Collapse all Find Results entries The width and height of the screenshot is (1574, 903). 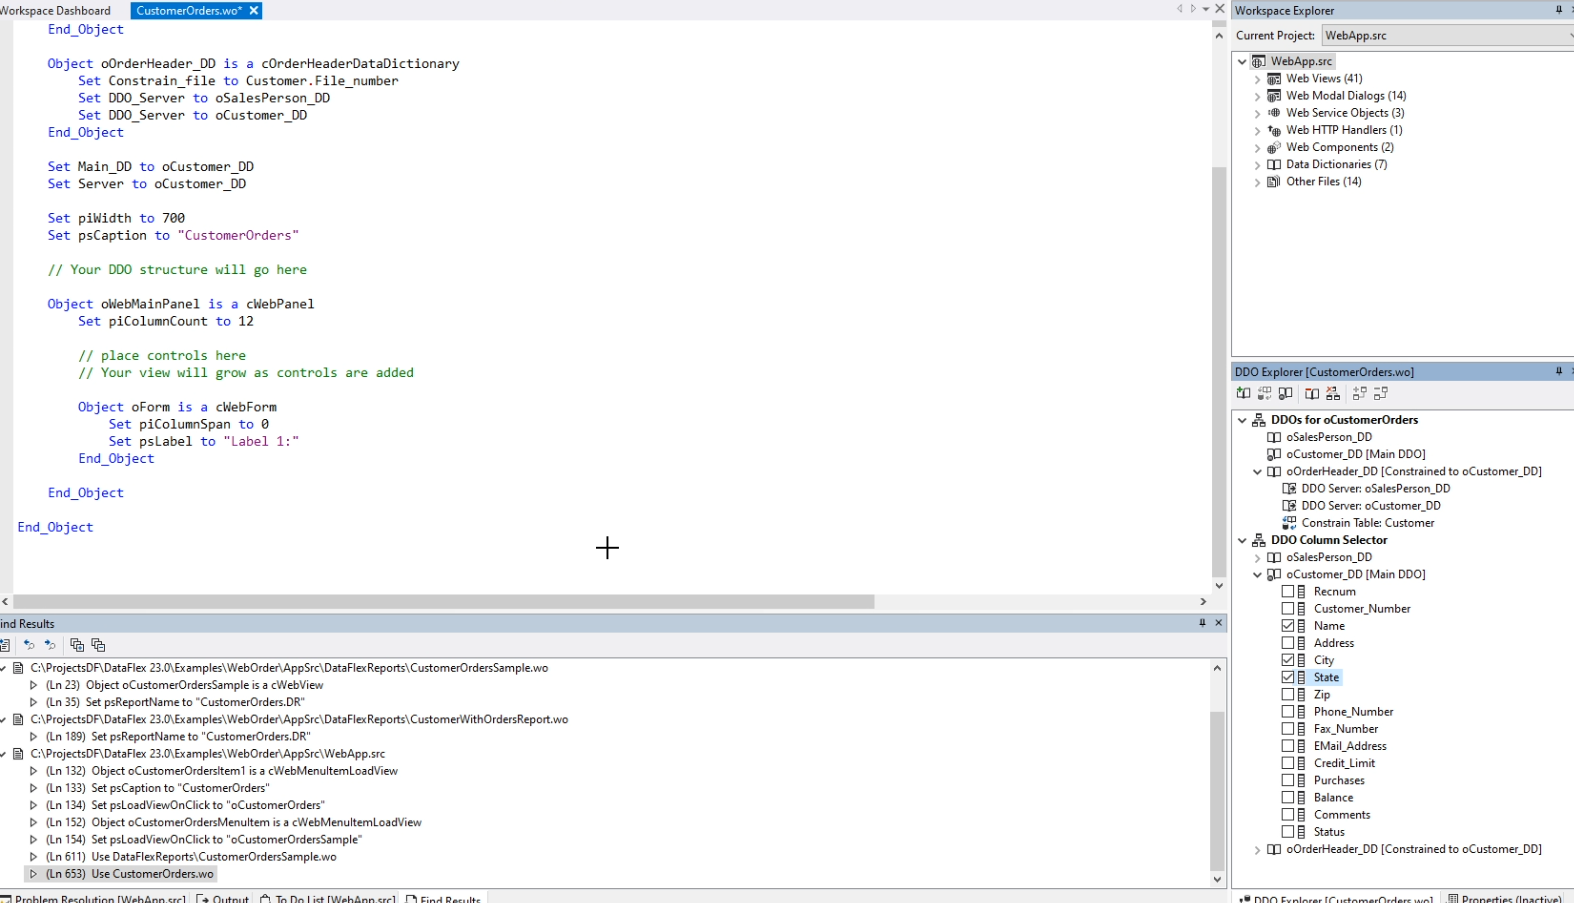pos(98,645)
